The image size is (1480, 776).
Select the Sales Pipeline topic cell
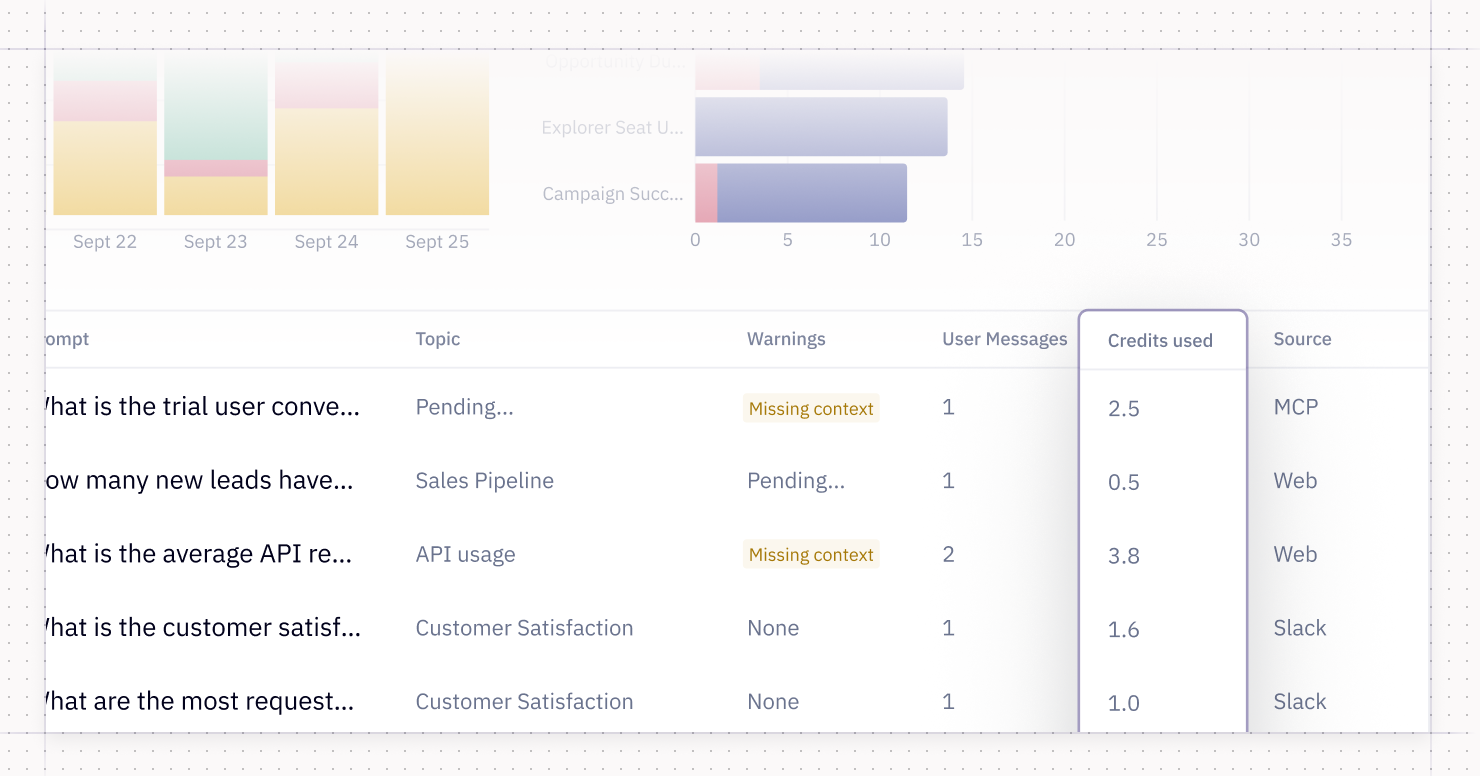pyautogui.click(x=485, y=481)
